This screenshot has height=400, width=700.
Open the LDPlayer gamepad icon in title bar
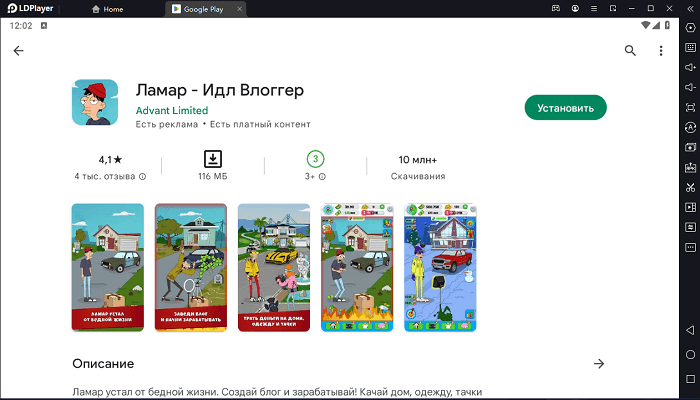click(x=556, y=8)
